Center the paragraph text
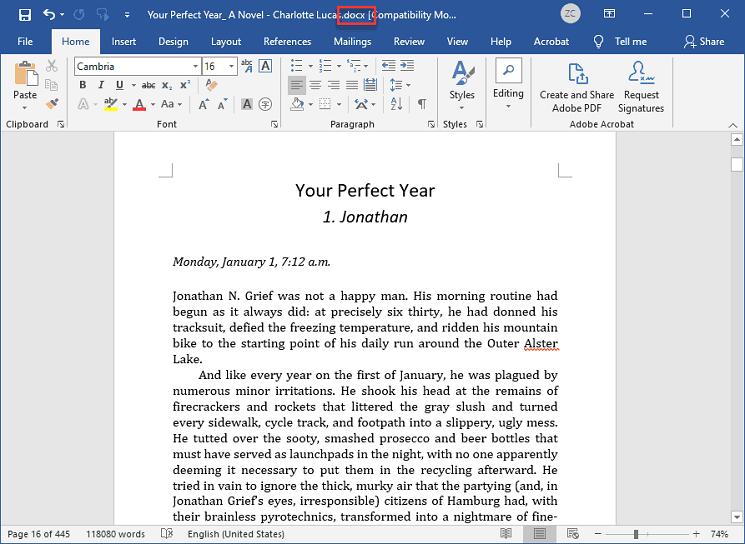Image resolution: width=745 pixels, height=544 pixels. tap(315, 85)
